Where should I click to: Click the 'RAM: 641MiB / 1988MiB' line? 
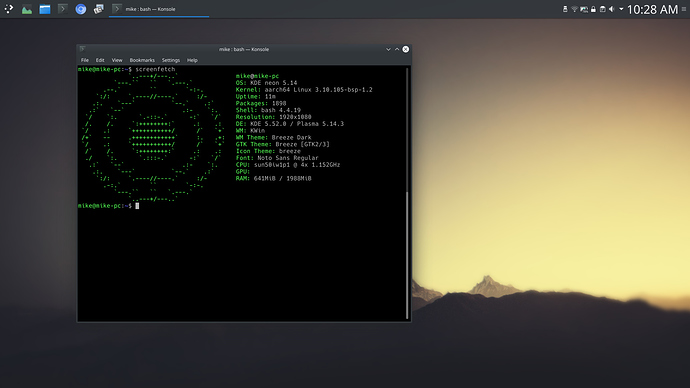pos(273,178)
